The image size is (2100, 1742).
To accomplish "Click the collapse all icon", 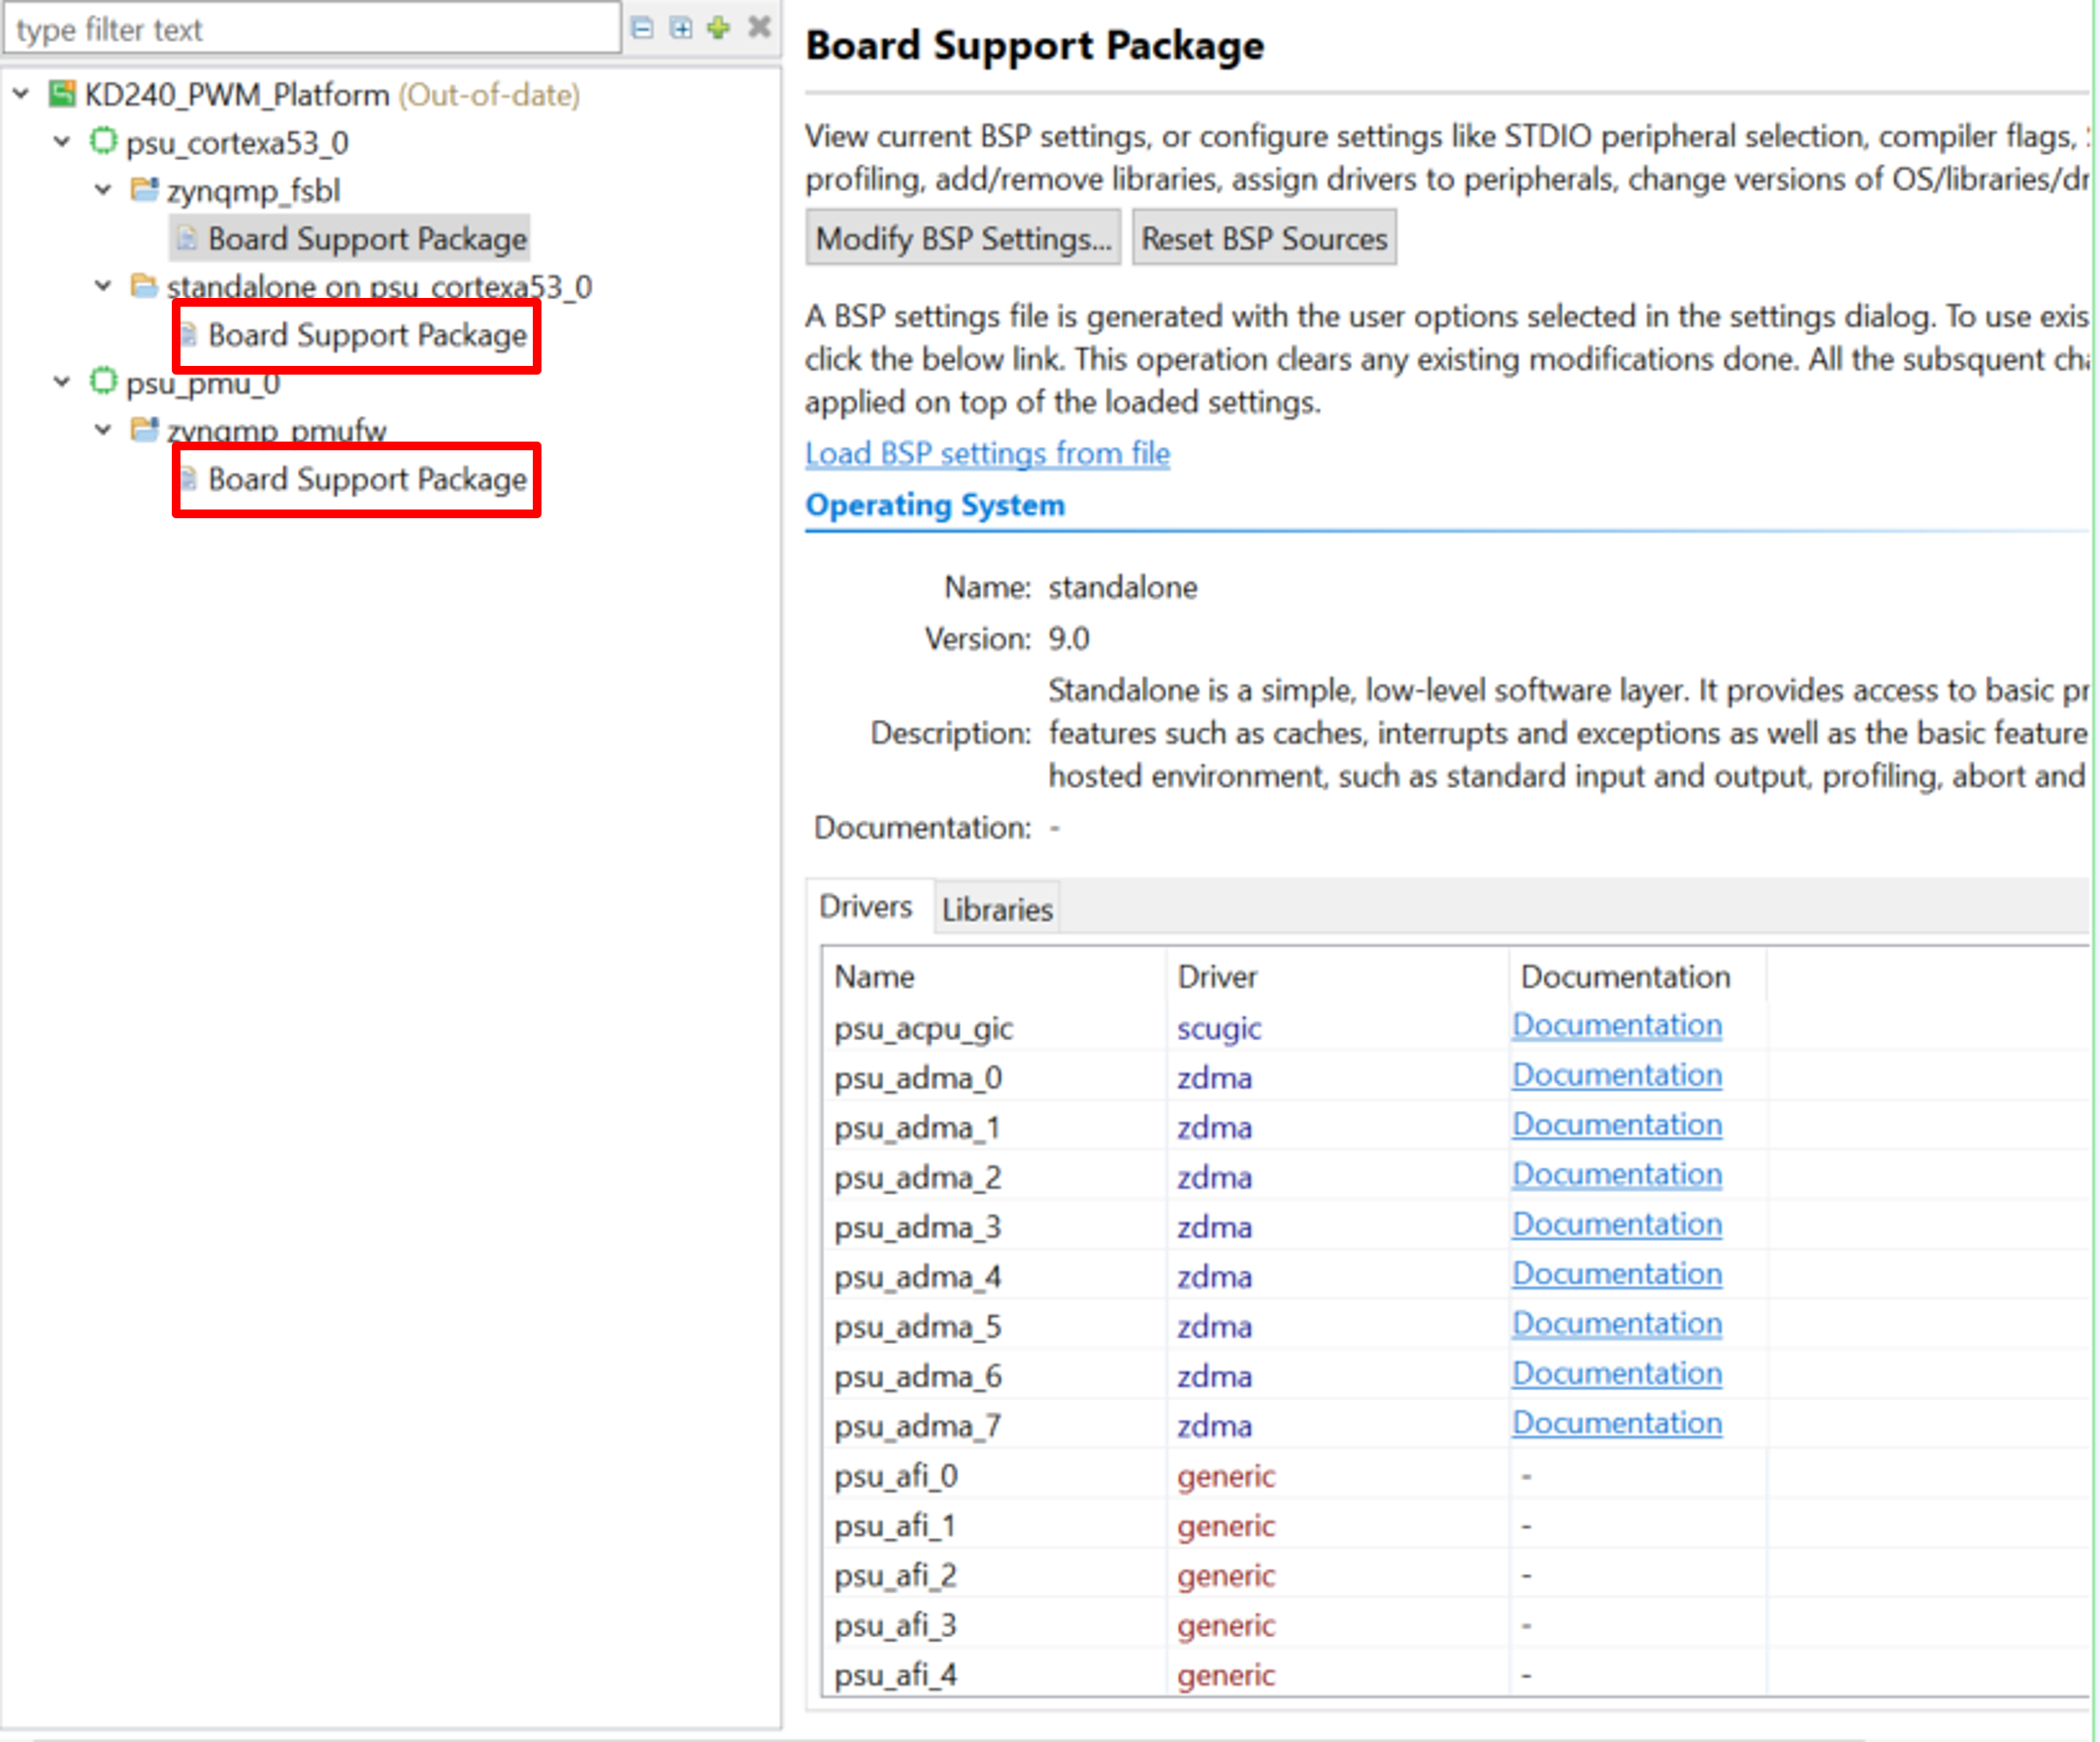I will click(x=643, y=28).
